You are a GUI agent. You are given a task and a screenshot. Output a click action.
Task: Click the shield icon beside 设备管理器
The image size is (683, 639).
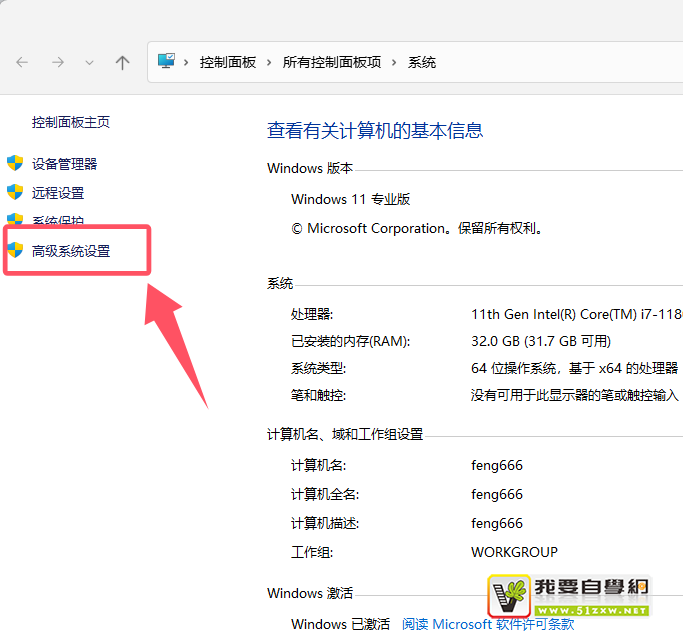[15, 163]
